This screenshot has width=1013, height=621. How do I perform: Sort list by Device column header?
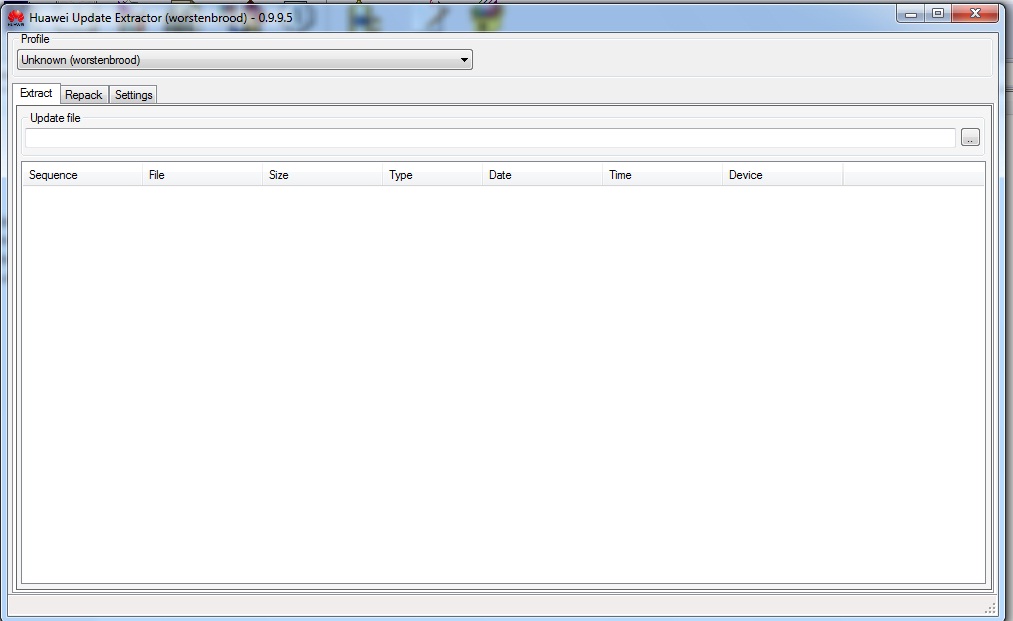click(783, 174)
